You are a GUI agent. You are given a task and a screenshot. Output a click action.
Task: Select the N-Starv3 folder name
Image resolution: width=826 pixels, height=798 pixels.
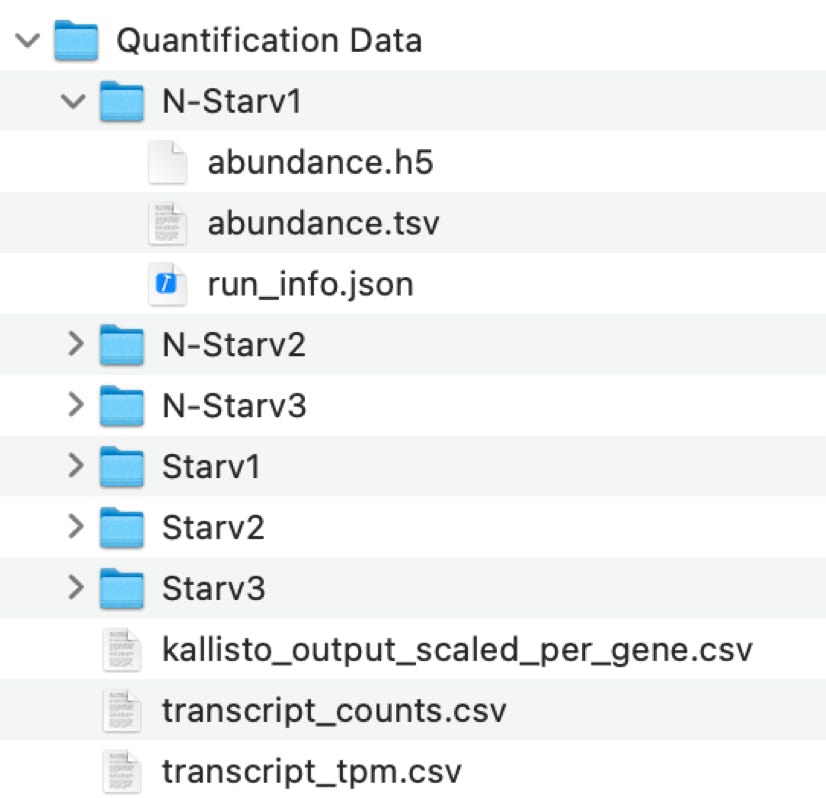click(233, 406)
